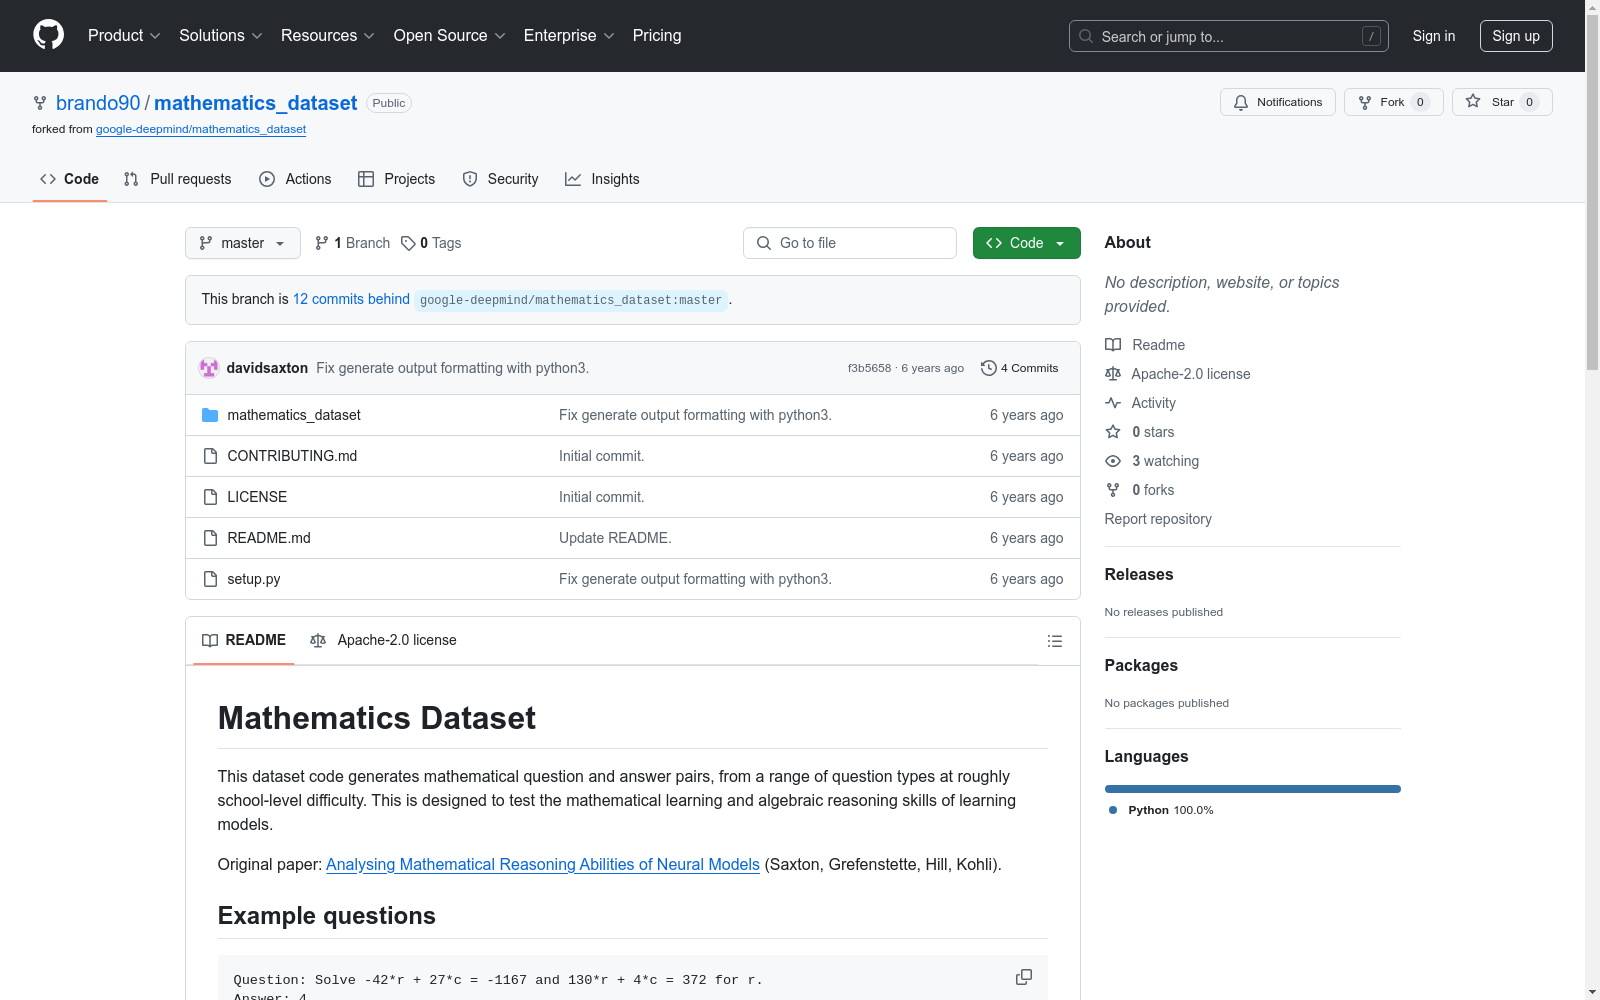
Task: Click the pulse icon beside Activity
Action: (1113, 403)
